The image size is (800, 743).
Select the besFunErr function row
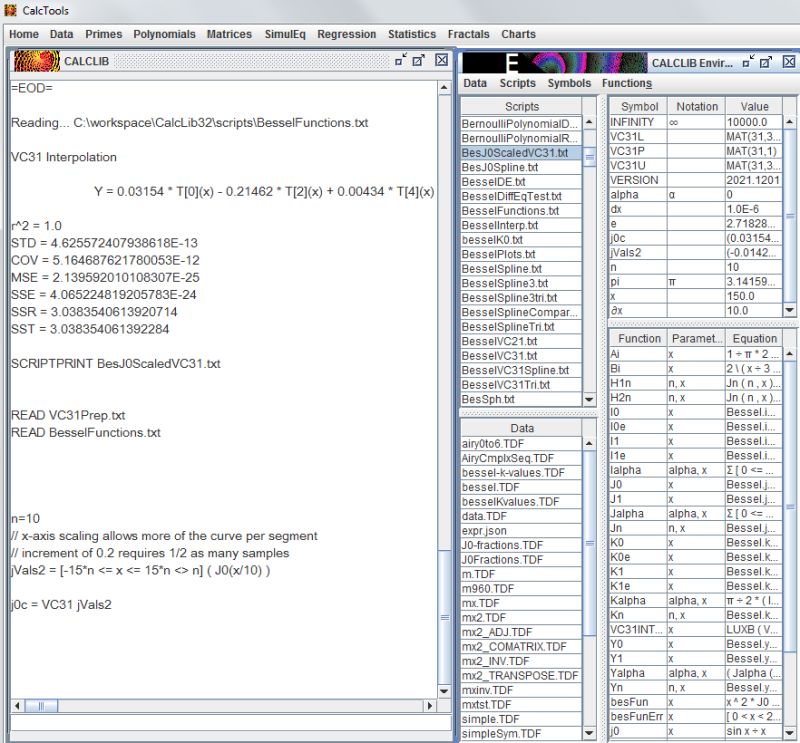point(695,716)
